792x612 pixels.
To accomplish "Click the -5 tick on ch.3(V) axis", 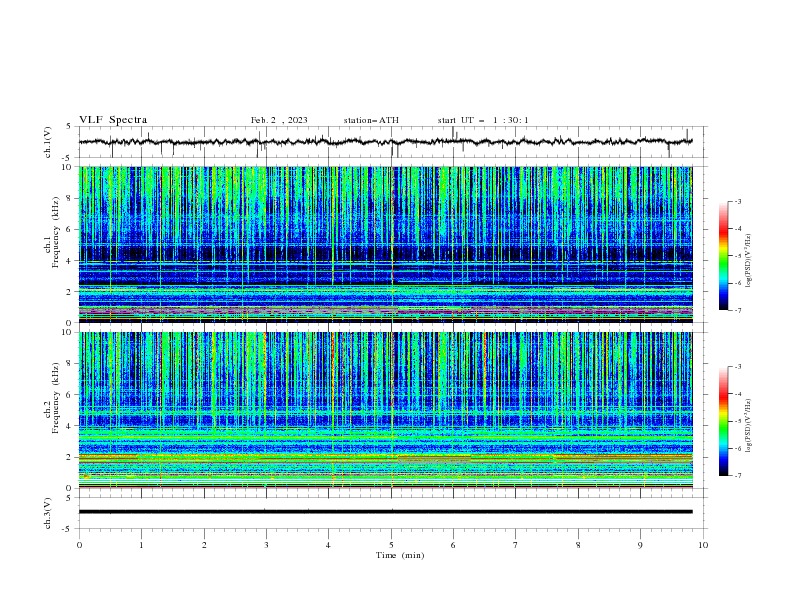I will tap(67, 529).
